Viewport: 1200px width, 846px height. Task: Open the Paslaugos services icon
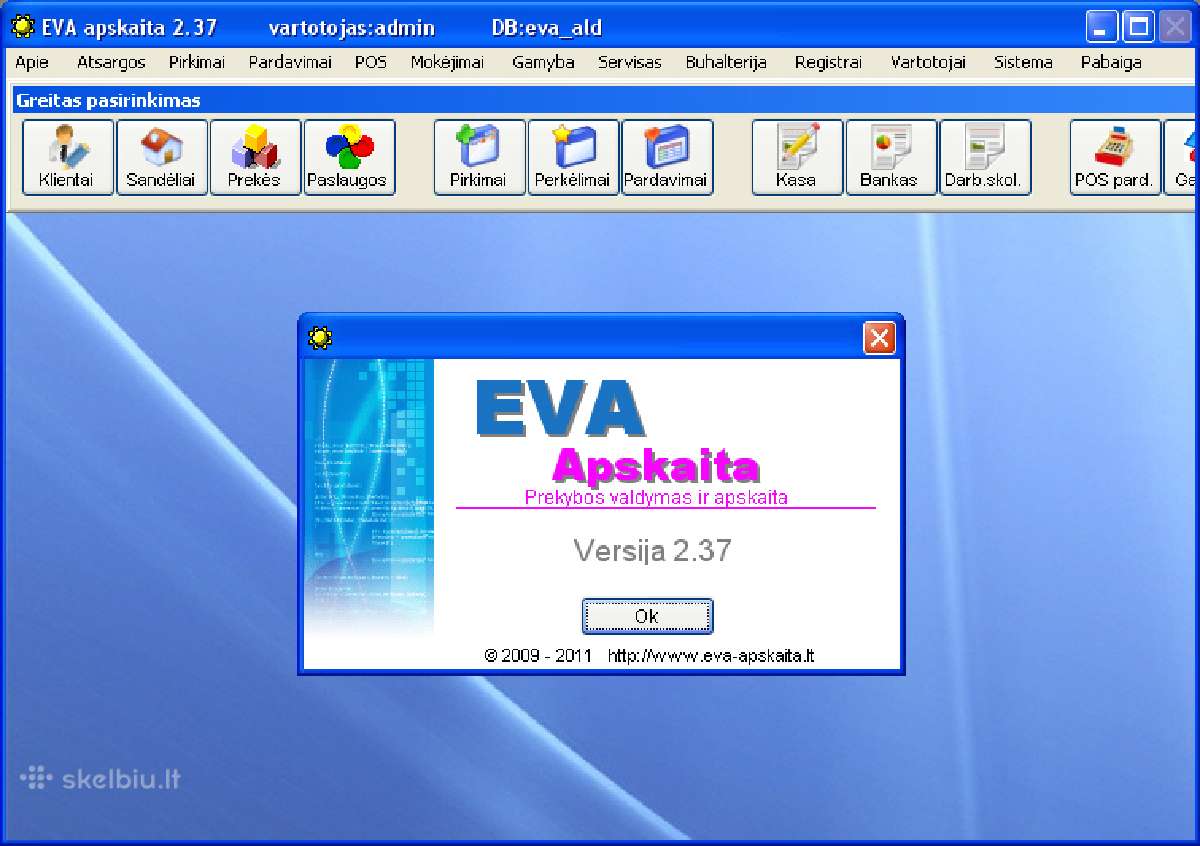[349, 157]
